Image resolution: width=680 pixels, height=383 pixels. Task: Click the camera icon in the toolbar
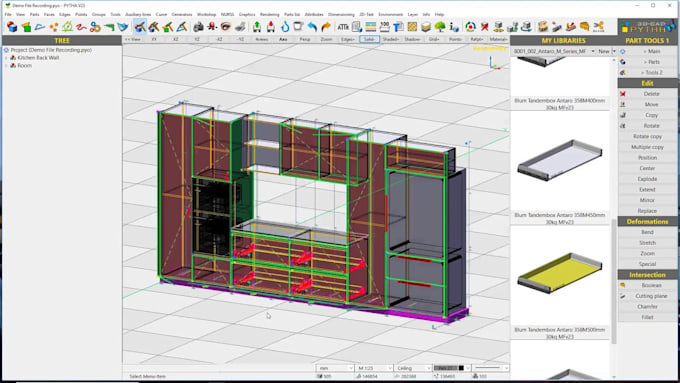coord(198,27)
